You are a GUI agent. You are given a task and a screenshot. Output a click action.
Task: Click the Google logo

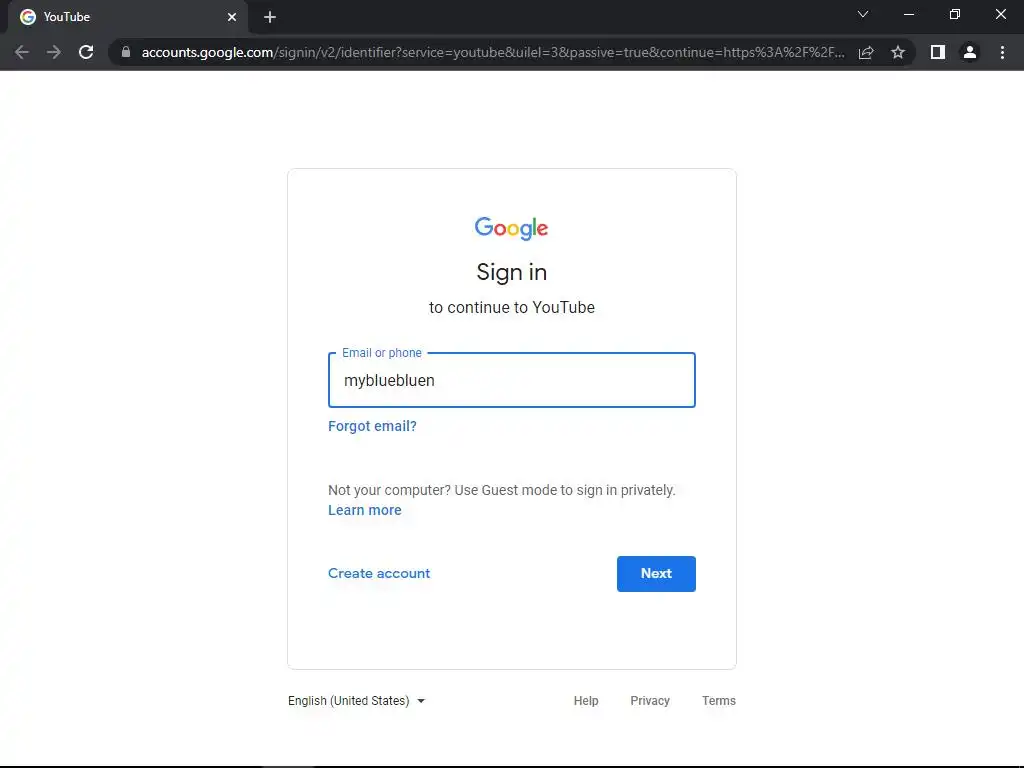pos(511,228)
